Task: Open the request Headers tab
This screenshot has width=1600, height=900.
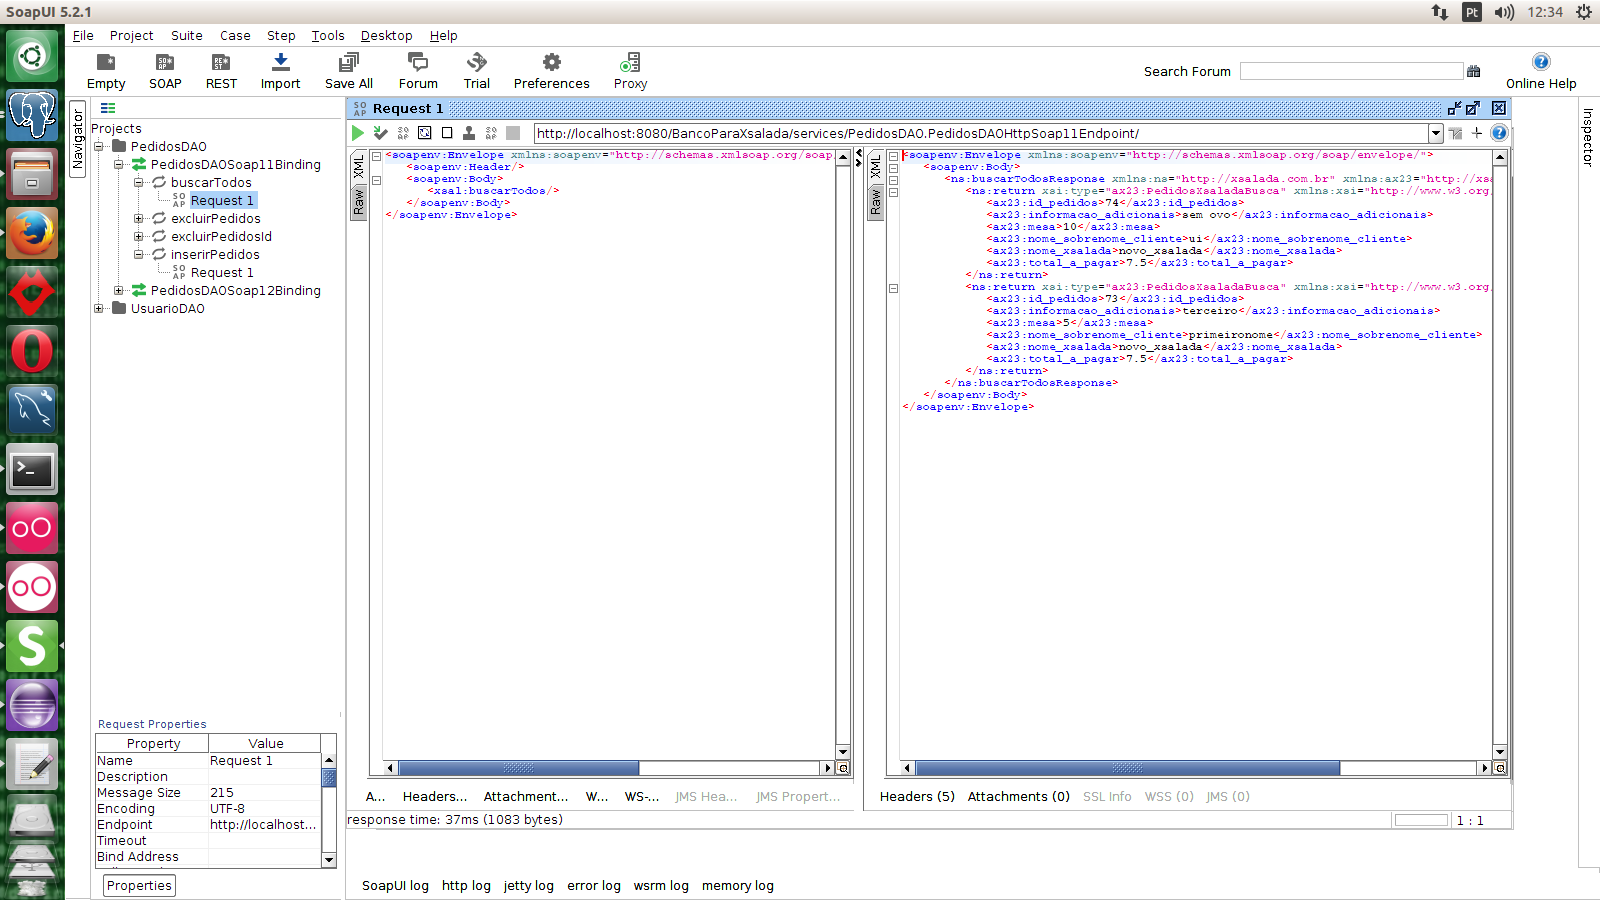Action: (x=435, y=796)
